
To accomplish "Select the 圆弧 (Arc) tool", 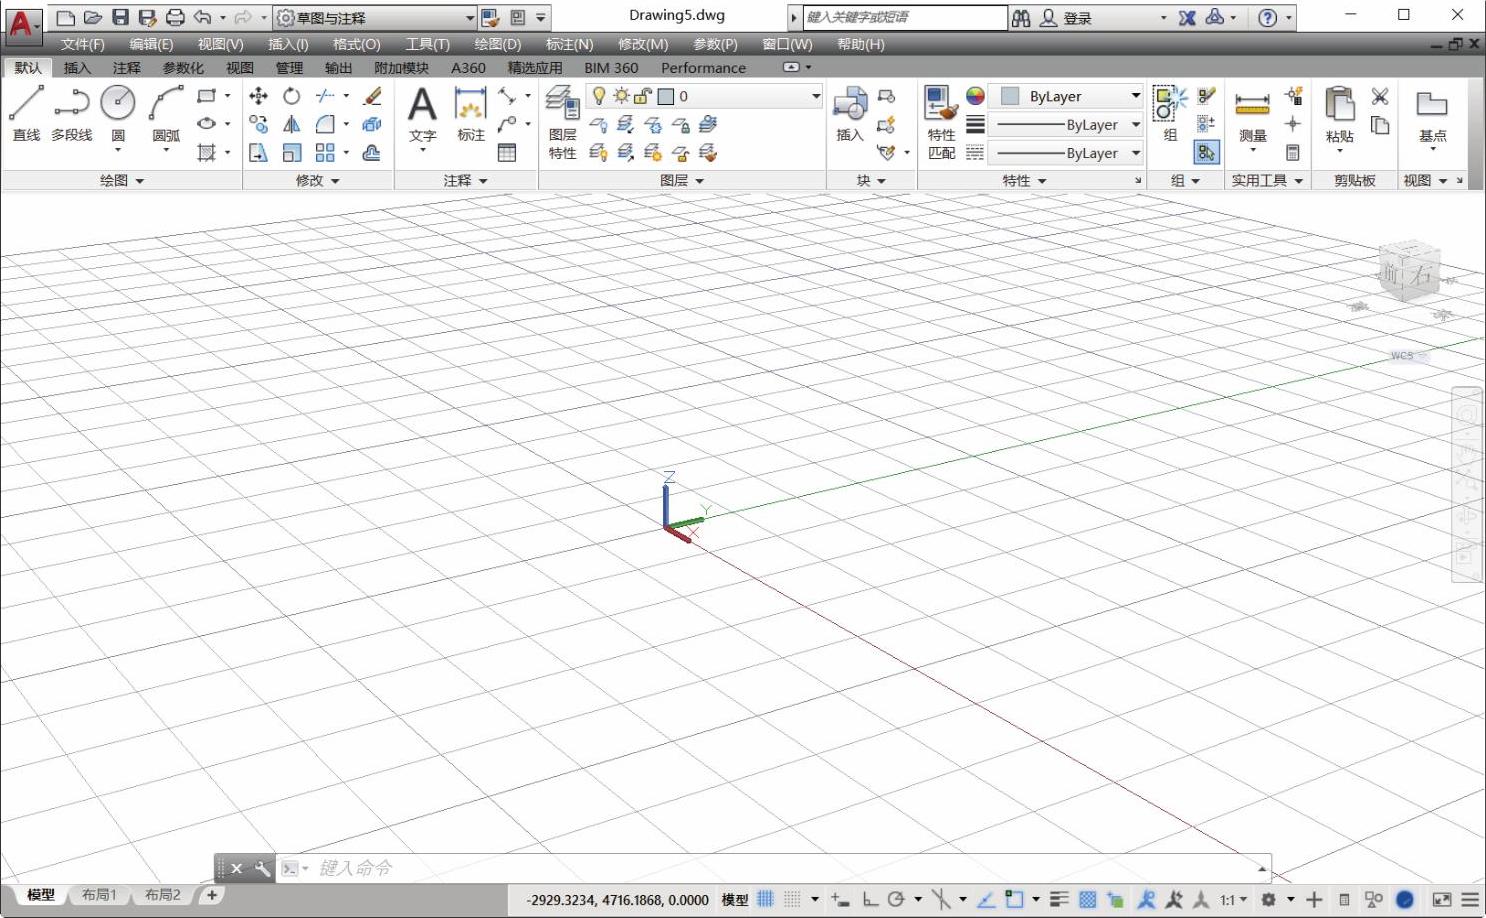I will coord(166,115).
